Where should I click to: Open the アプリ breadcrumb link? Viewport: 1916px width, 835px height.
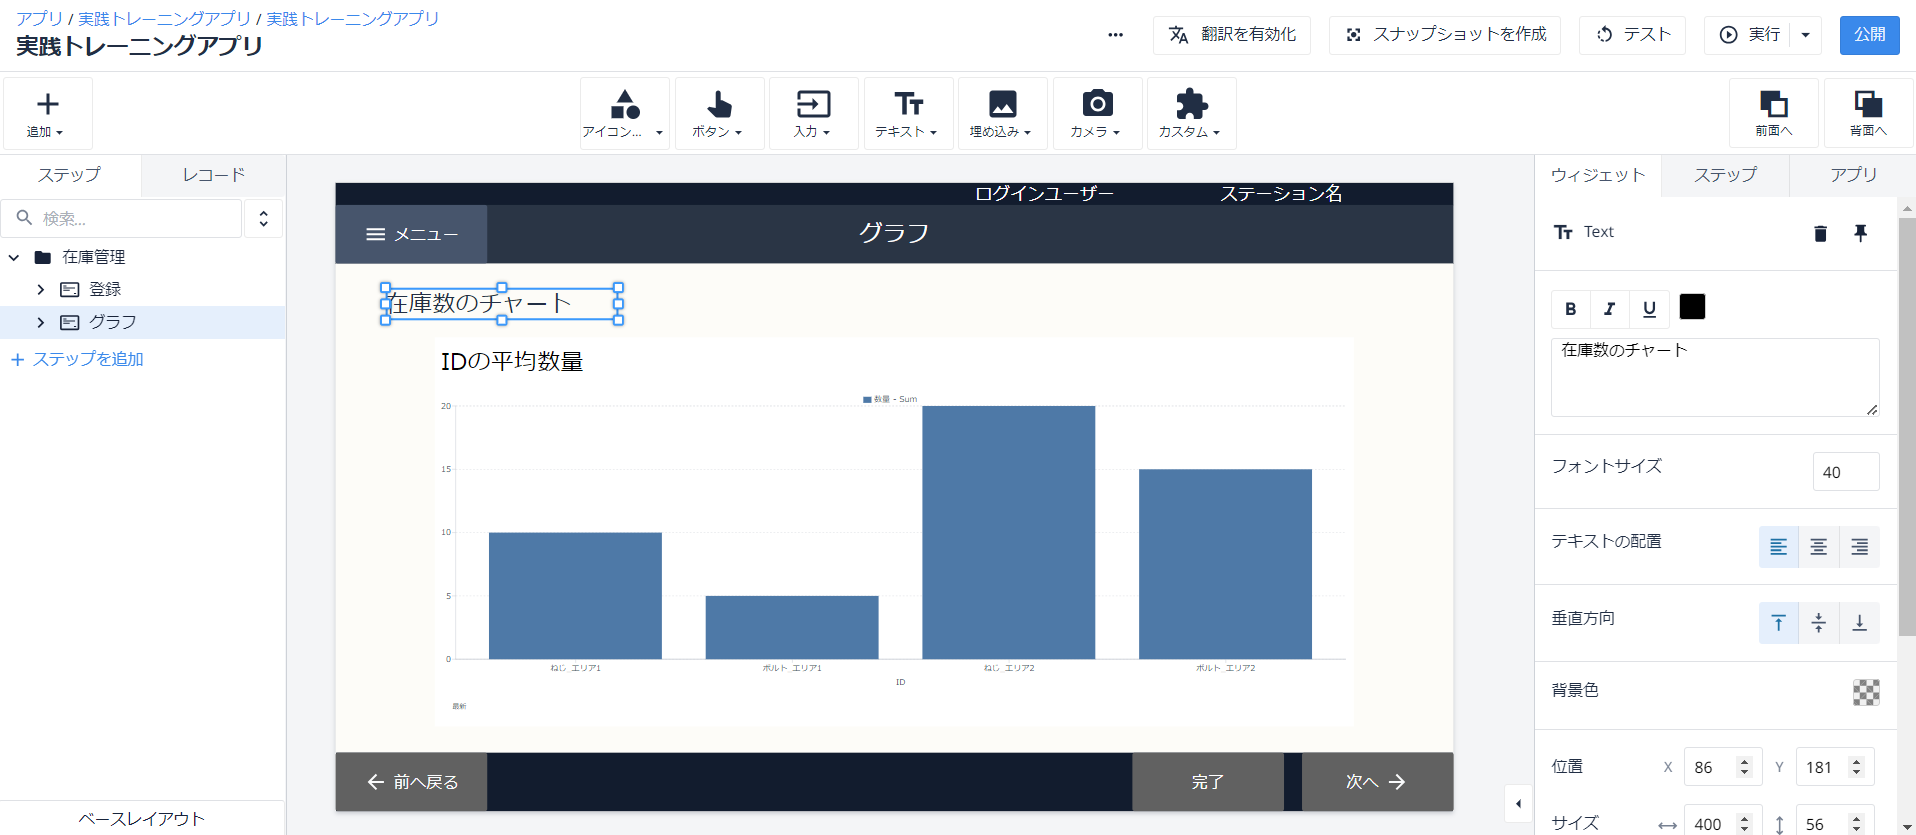point(40,18)
